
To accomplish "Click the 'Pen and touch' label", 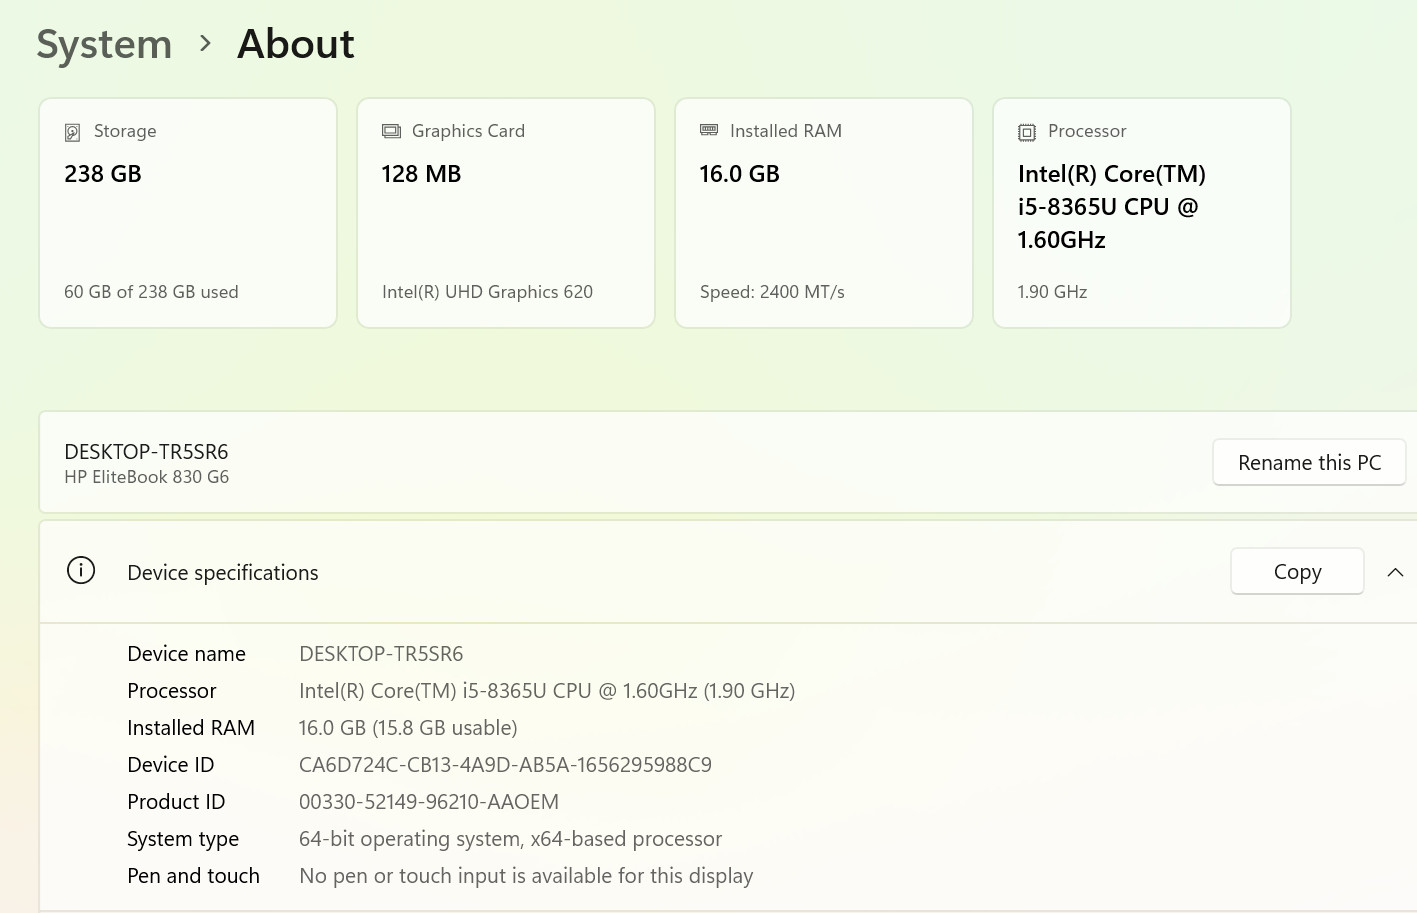I will [193, 876].
